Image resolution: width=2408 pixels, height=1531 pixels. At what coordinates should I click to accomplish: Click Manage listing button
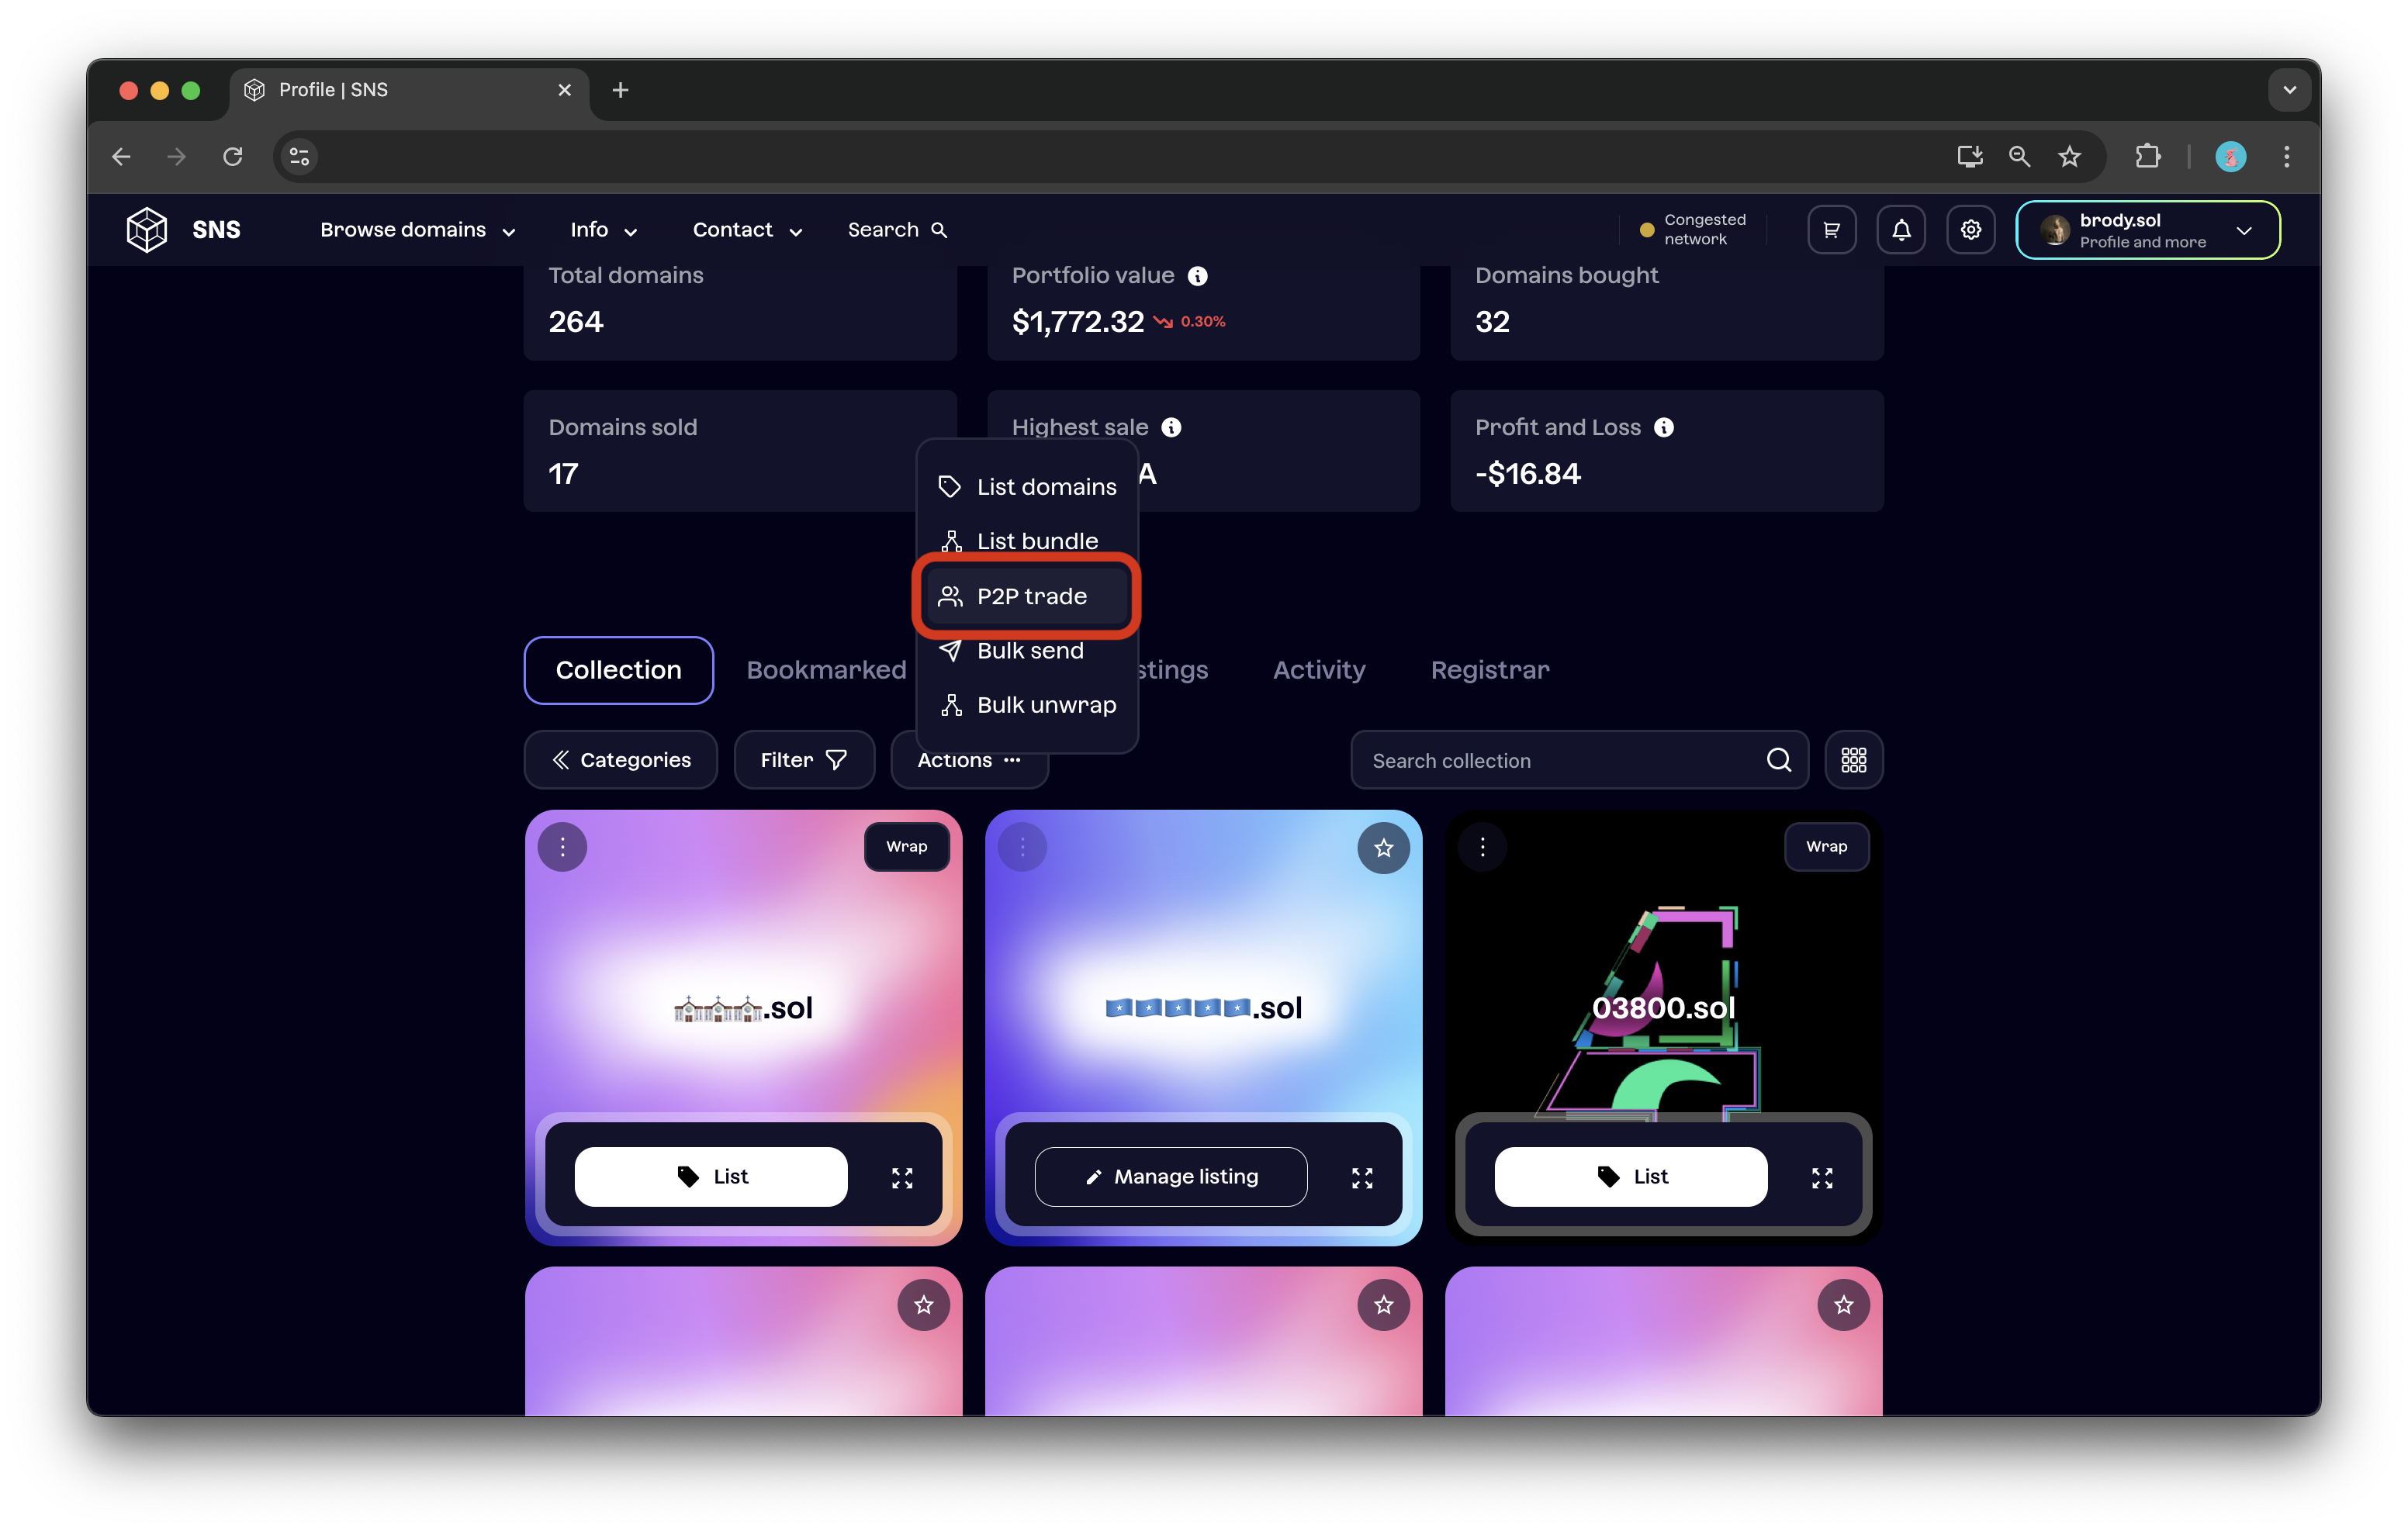click(1170, 1177)
